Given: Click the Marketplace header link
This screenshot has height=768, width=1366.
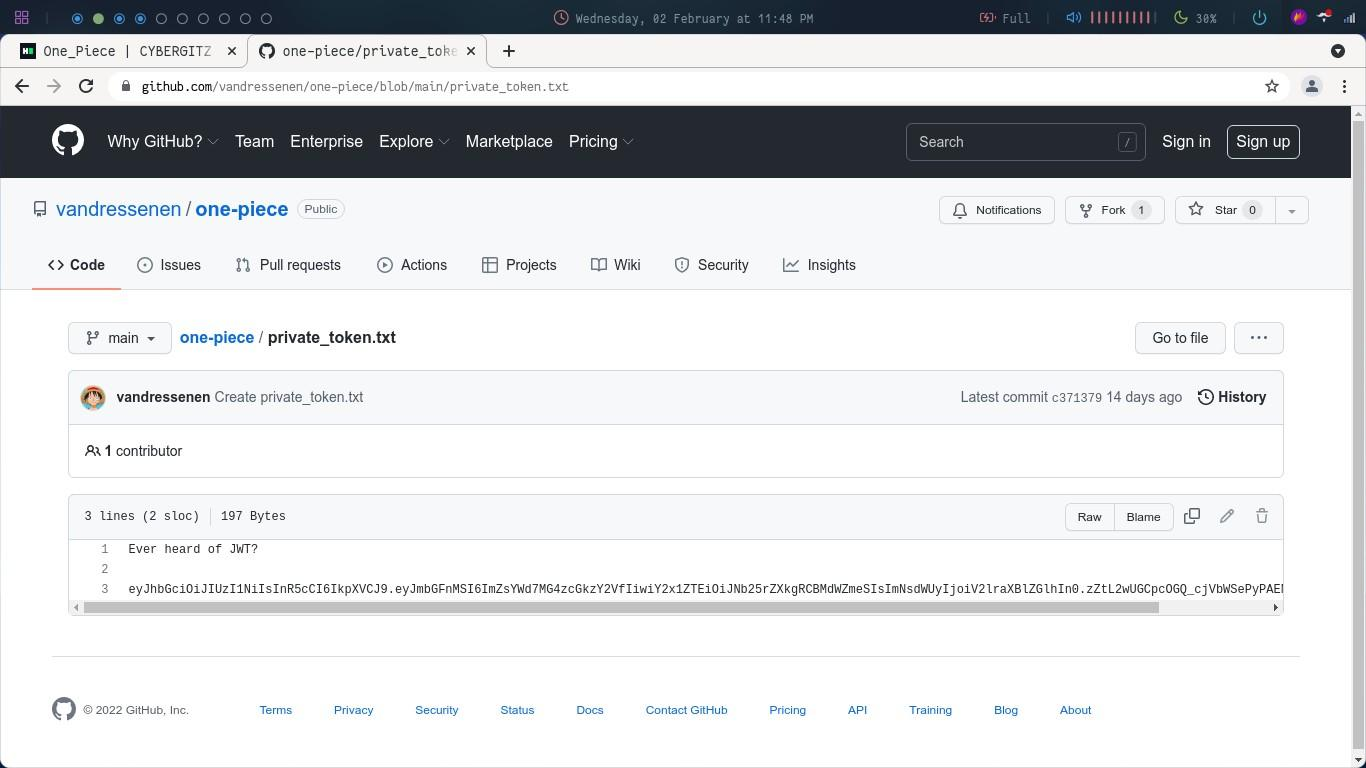Looking at the screenshot, I should point(509,141).
